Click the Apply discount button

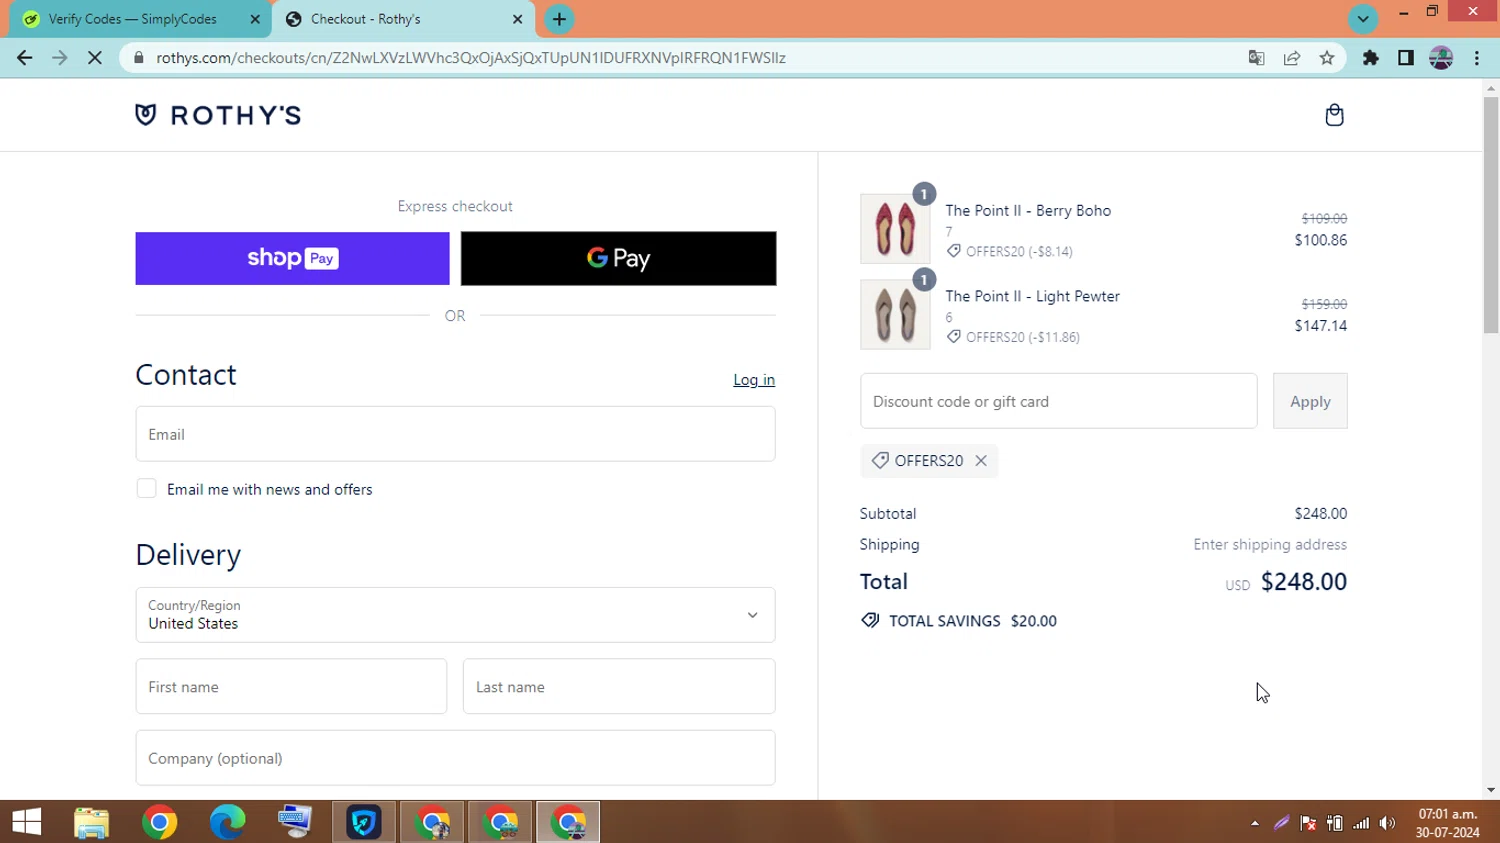click(x=1310, y=401)
